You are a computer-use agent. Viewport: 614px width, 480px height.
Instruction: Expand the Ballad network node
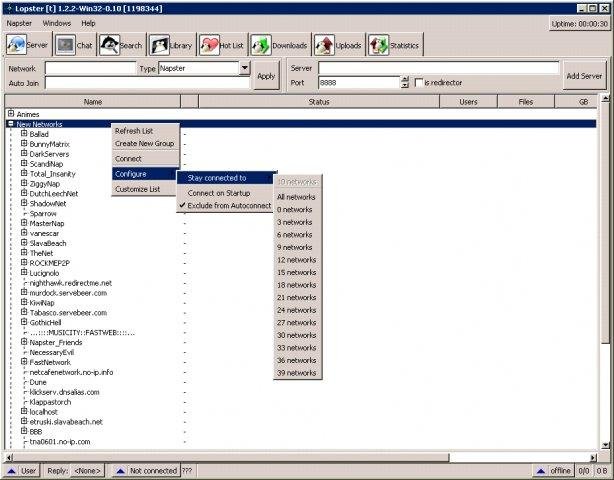(x=24, y=134)
